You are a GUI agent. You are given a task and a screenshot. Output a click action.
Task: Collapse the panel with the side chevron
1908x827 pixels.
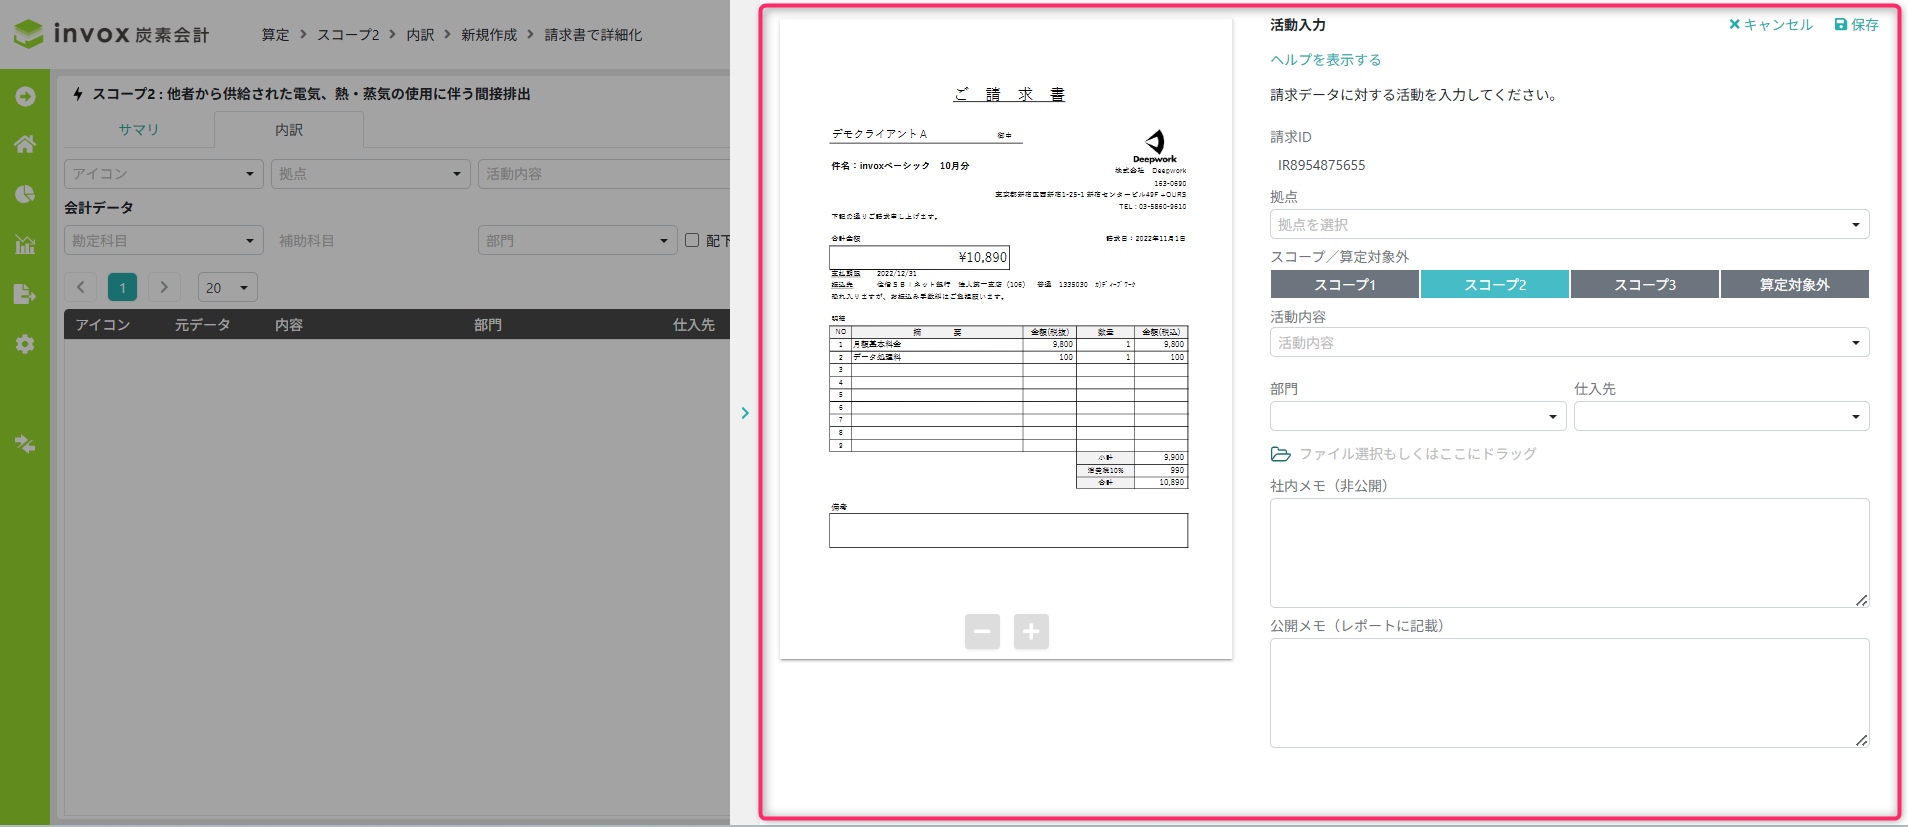745,413
